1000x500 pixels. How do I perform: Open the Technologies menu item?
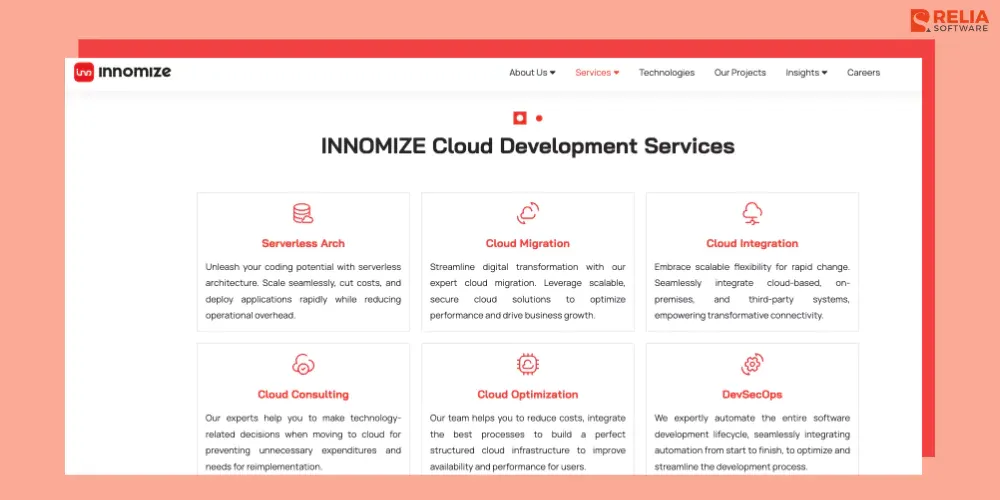666,73
